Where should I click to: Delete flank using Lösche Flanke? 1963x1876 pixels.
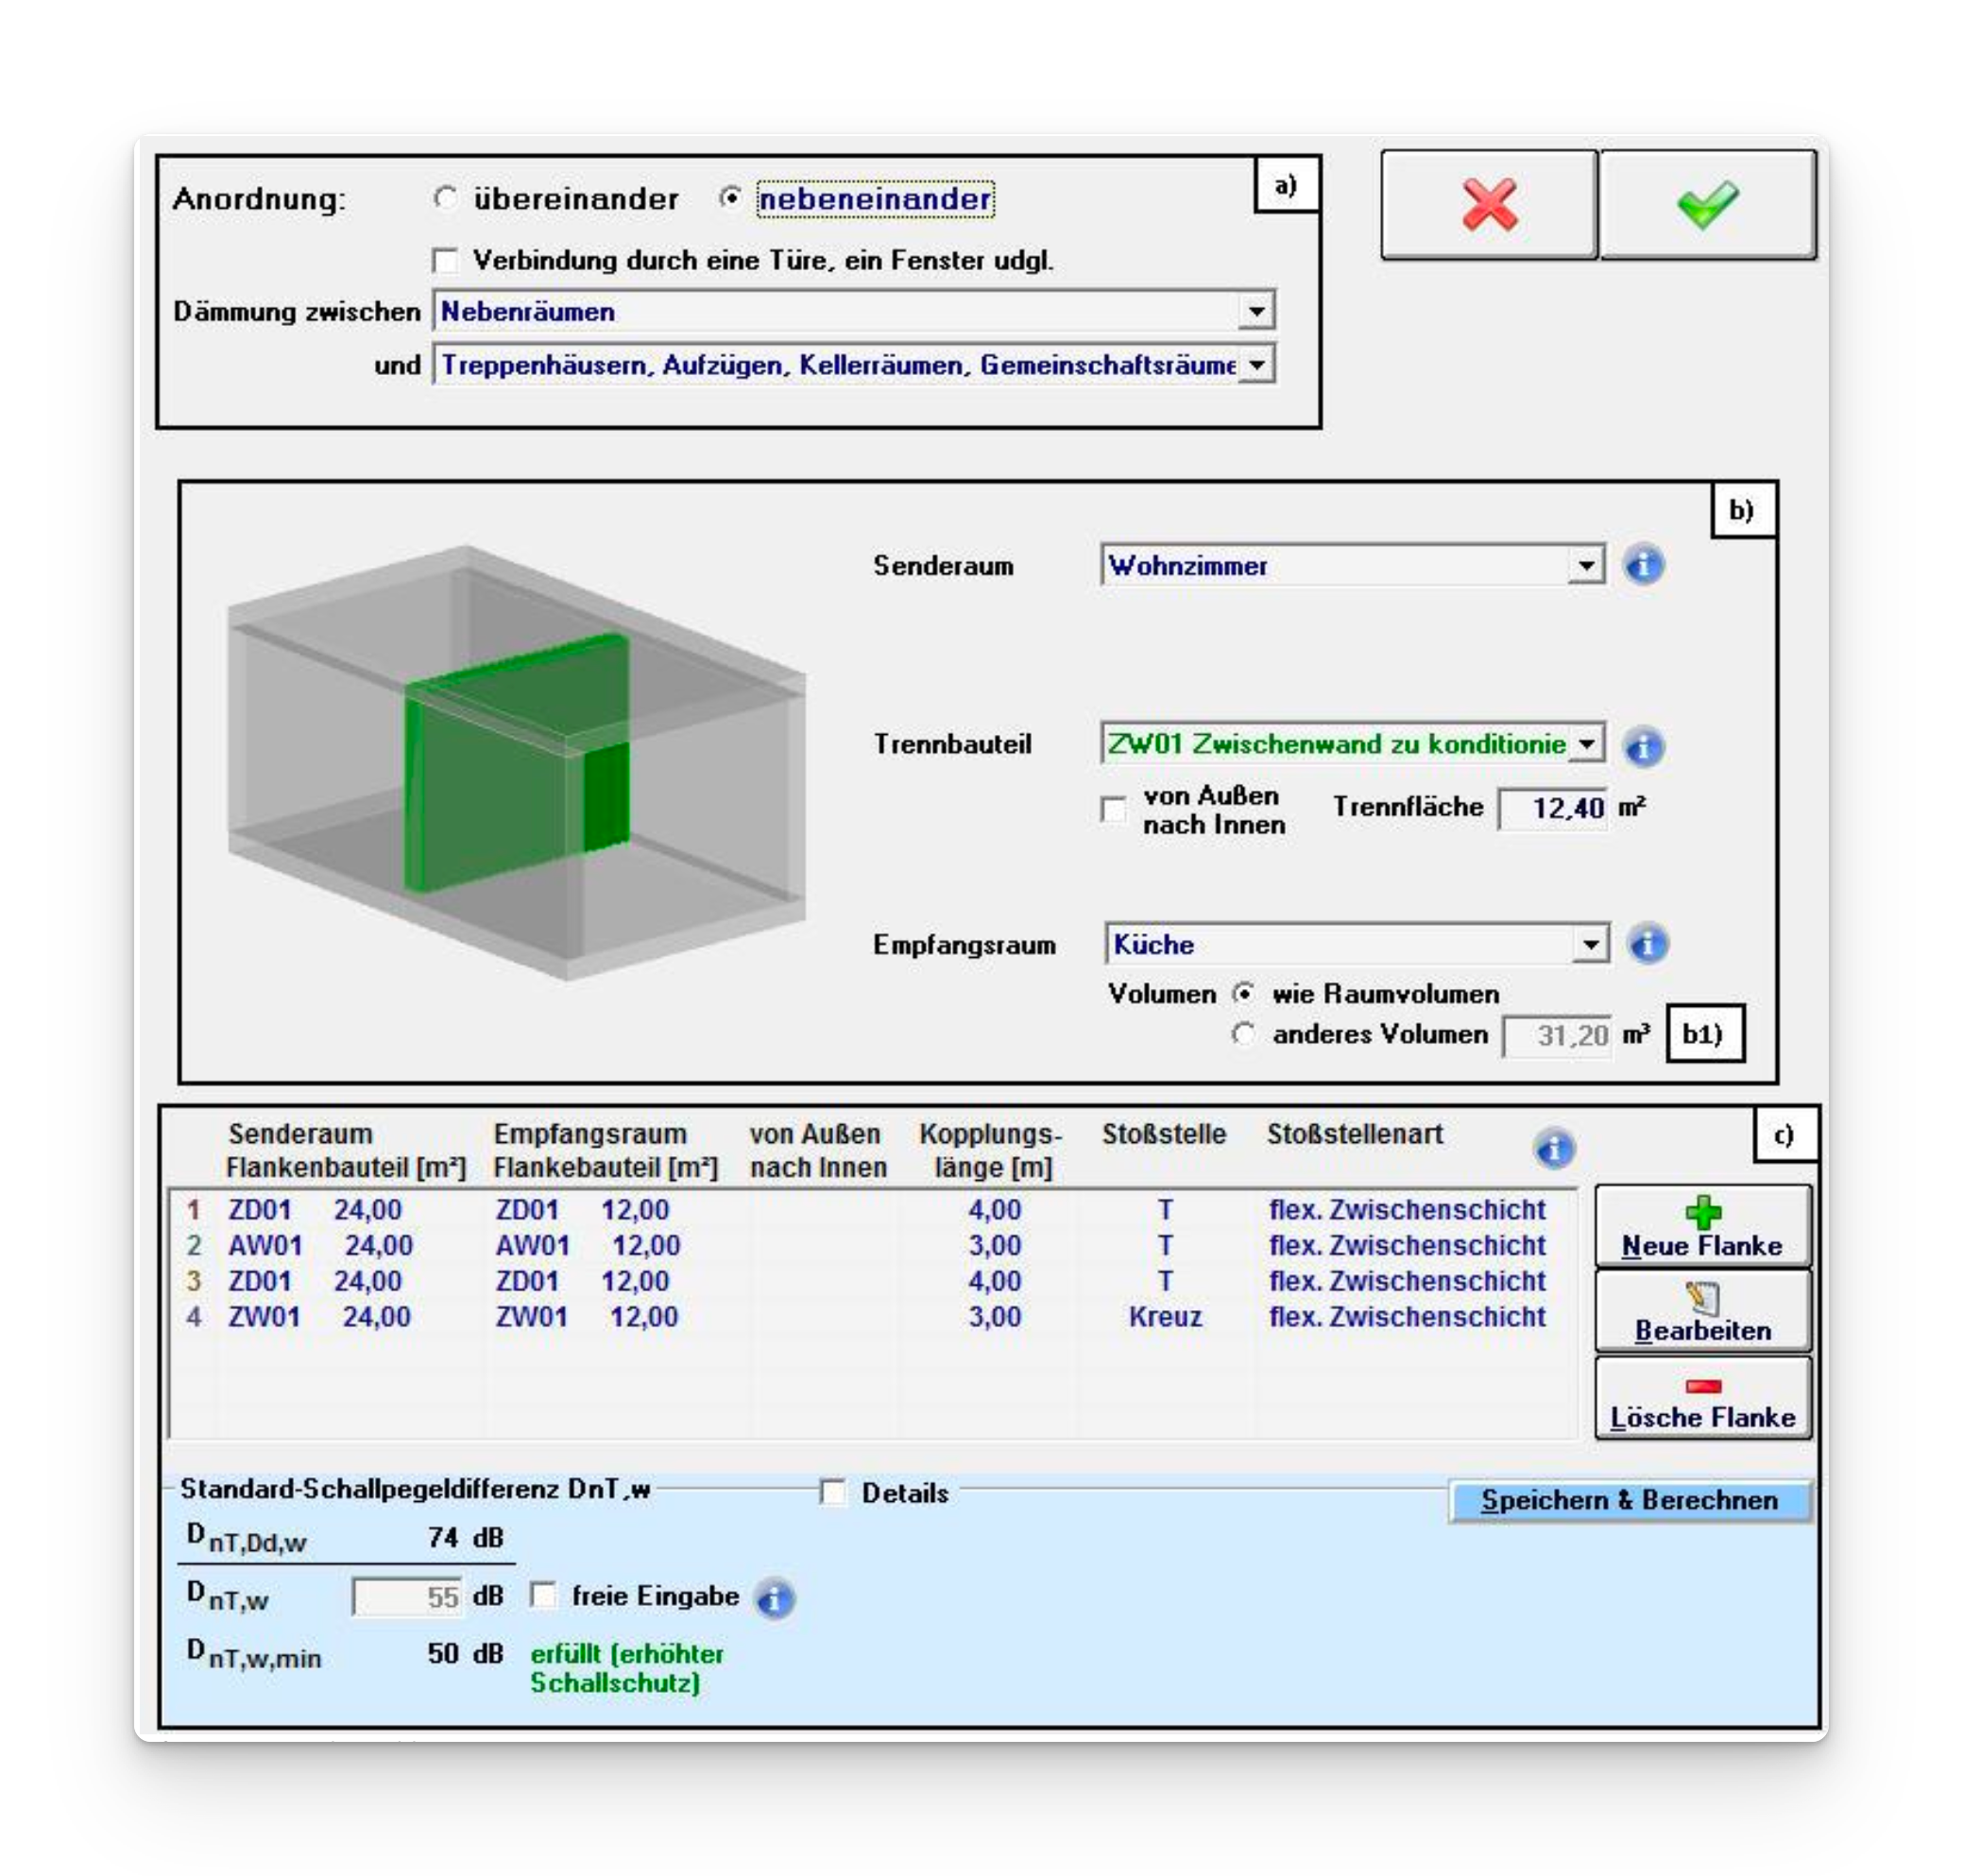click(1702, 1399)
